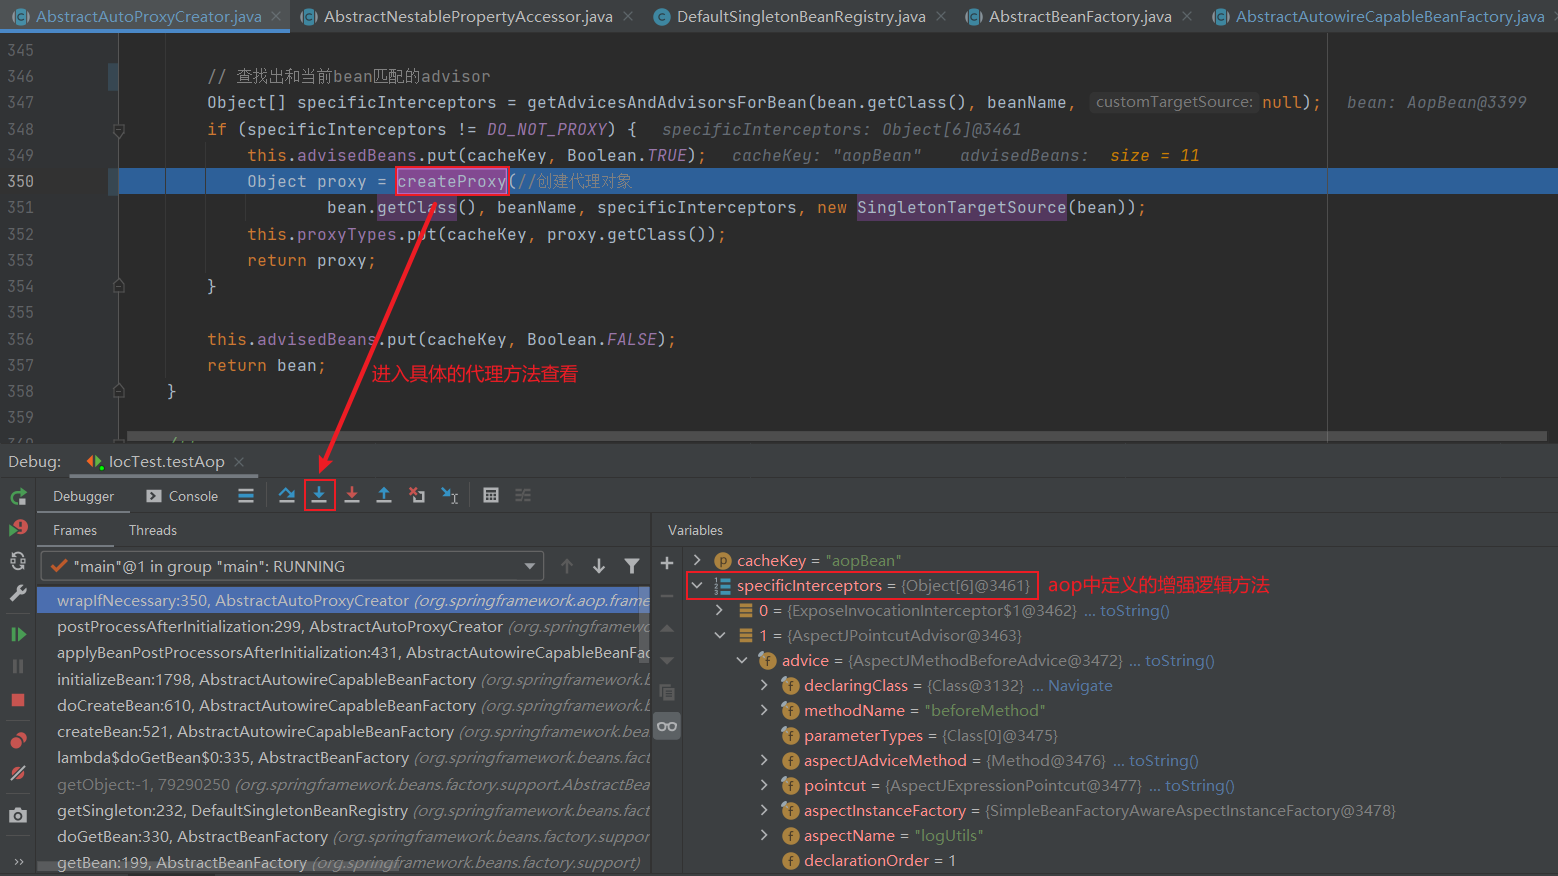The height and width of the screenshot is (876, 1558).
Task: Collapse the advice field node
Action: click(x=742, y=660)
